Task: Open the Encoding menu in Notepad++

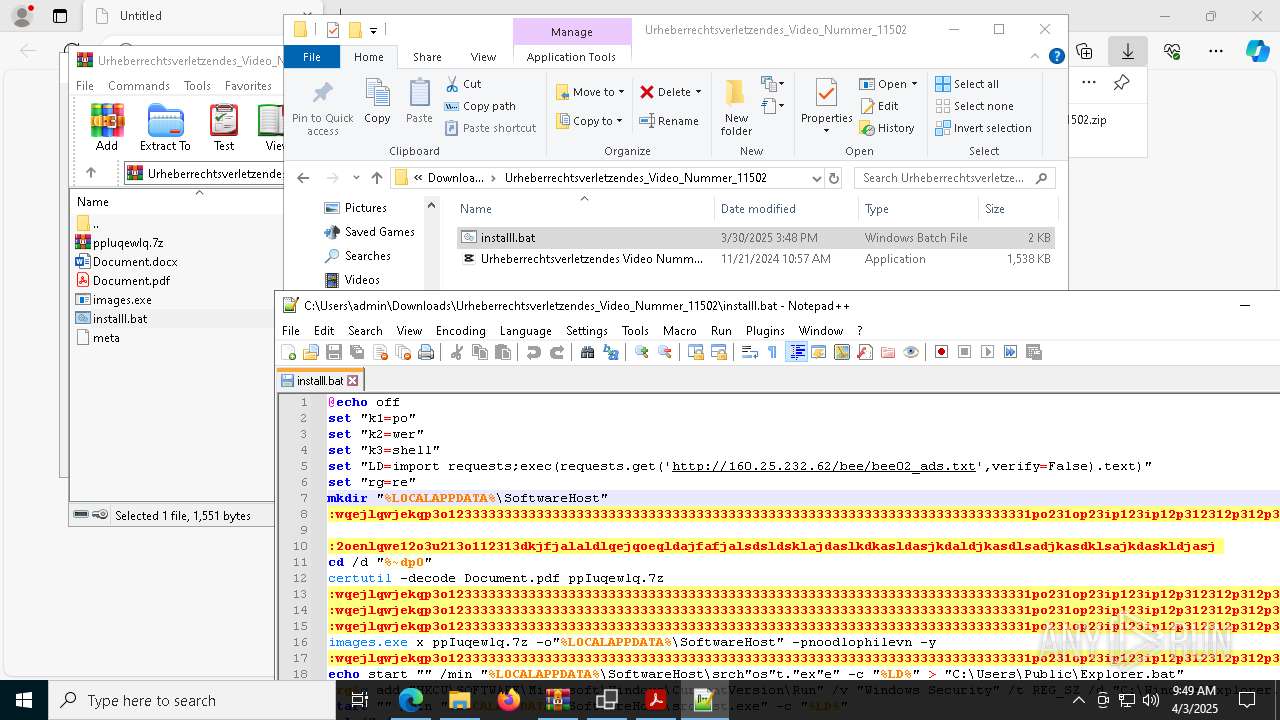Action: coord(460,331)
